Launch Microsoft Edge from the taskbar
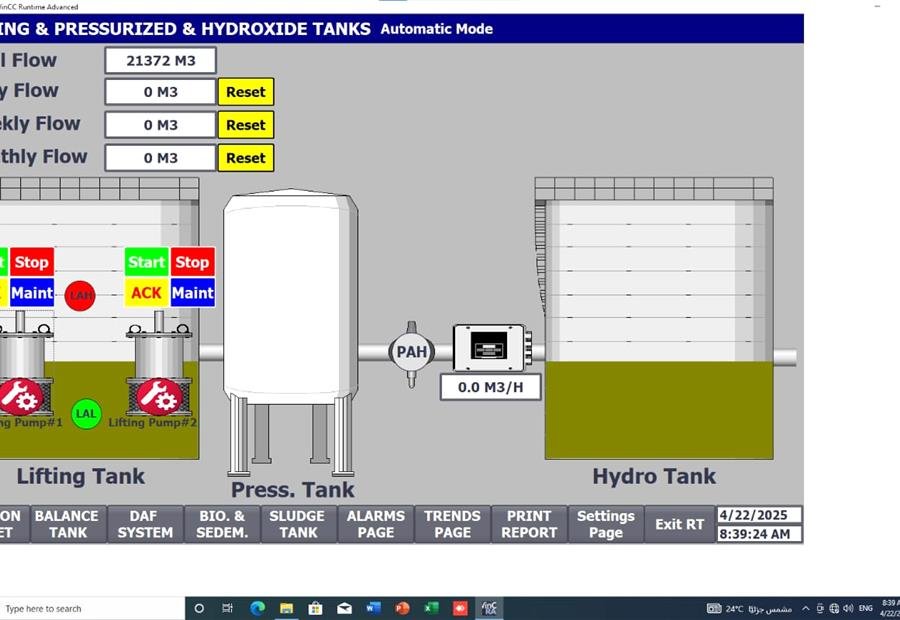Screen dimensions: 900x620 (258, 609)
